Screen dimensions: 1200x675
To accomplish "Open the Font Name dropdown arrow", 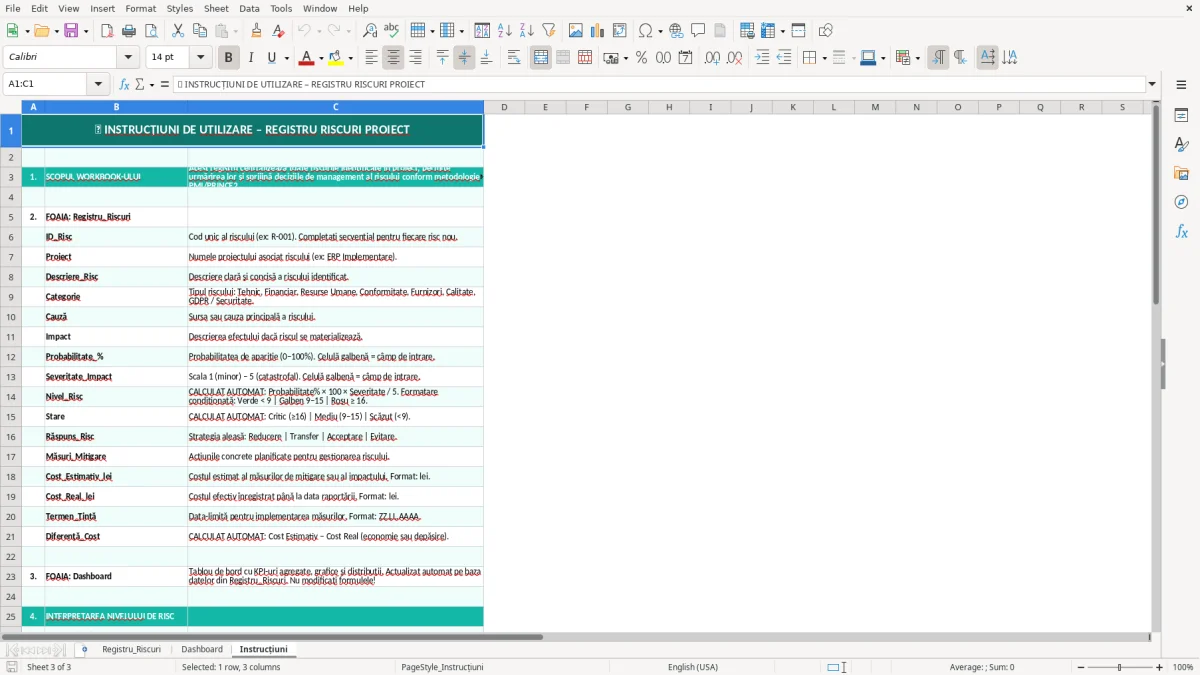I will (x=127, y=58).
